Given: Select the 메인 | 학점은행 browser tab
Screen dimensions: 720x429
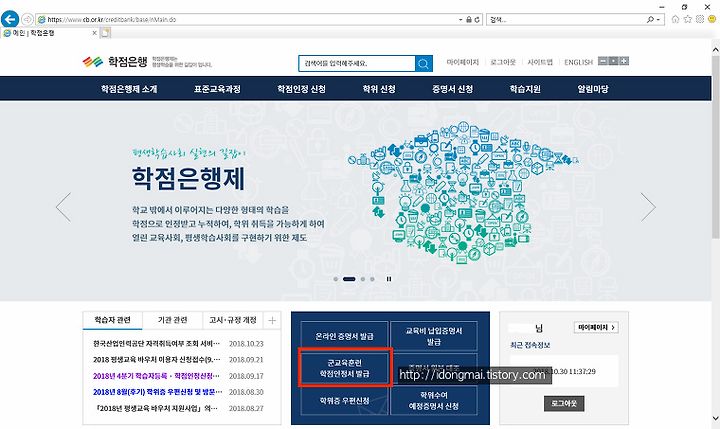Looking at the screenshot, I should (x=50, y=33).
